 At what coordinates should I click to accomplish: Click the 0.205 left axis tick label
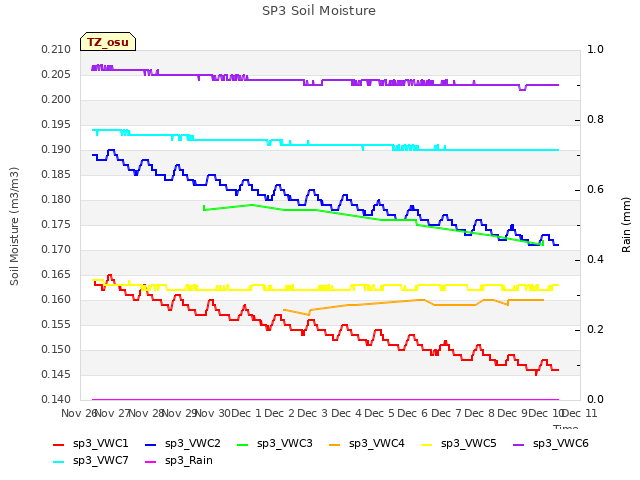[56, 75]
